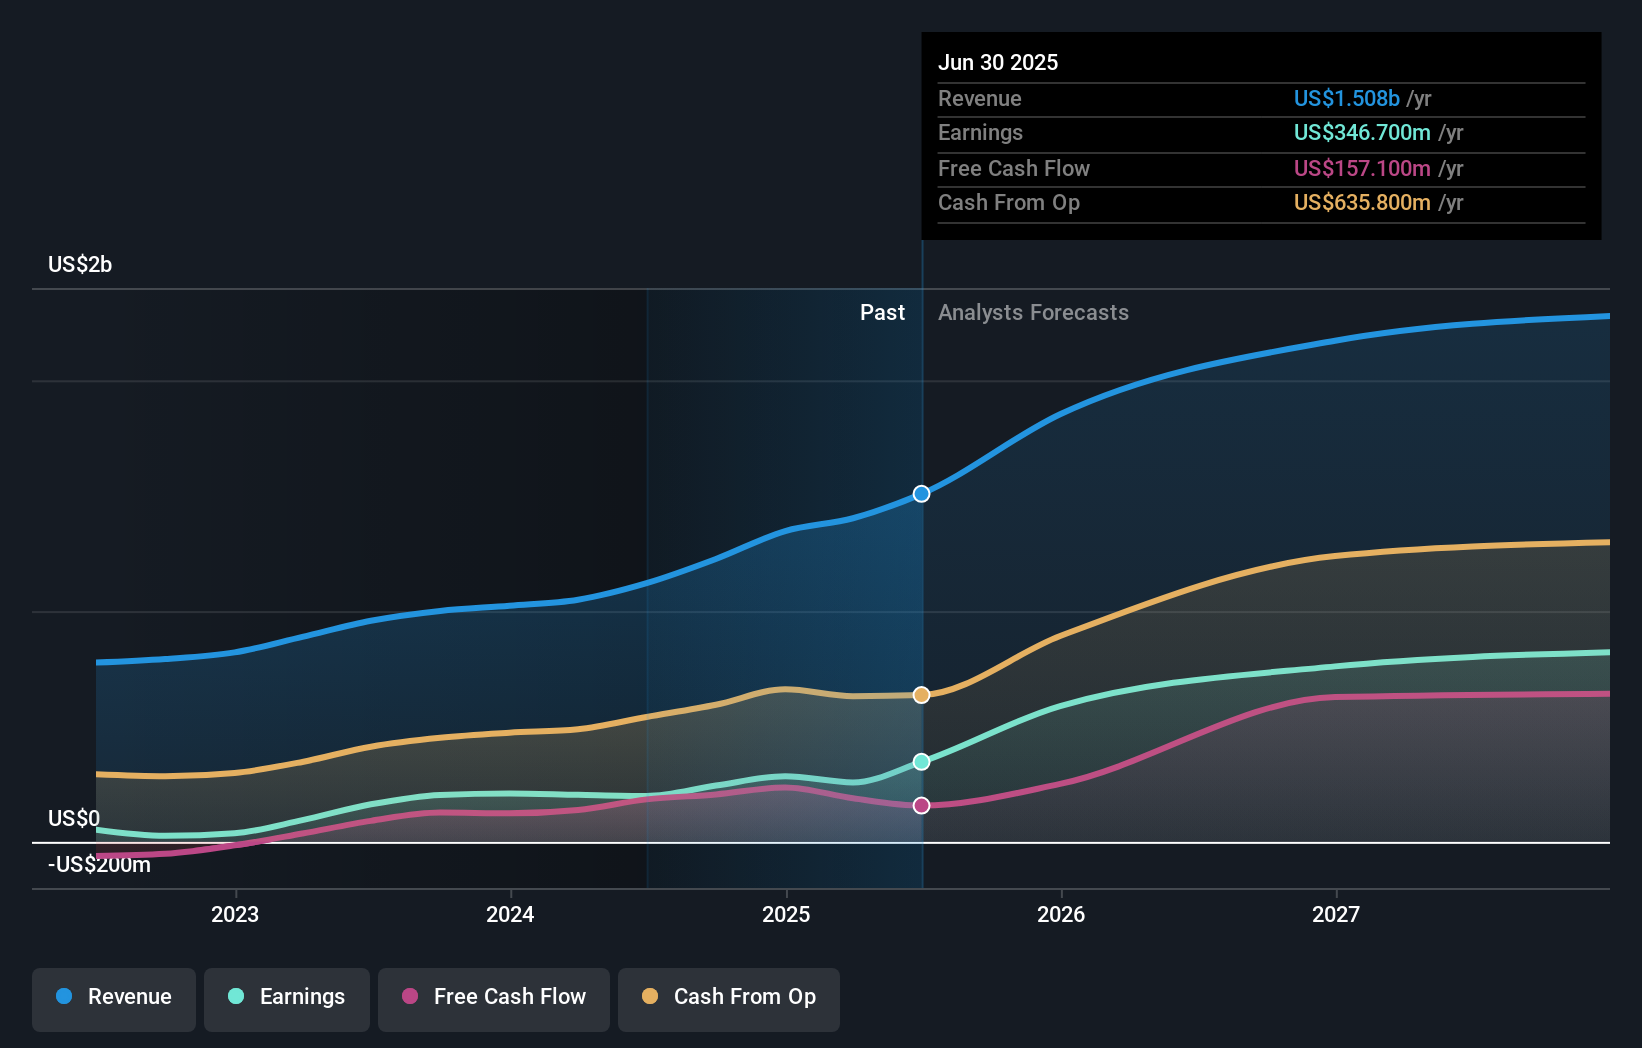Expand the Analysts Forecasts section
Viewport: 1642px width, 1048px height.
[1033, 312]
